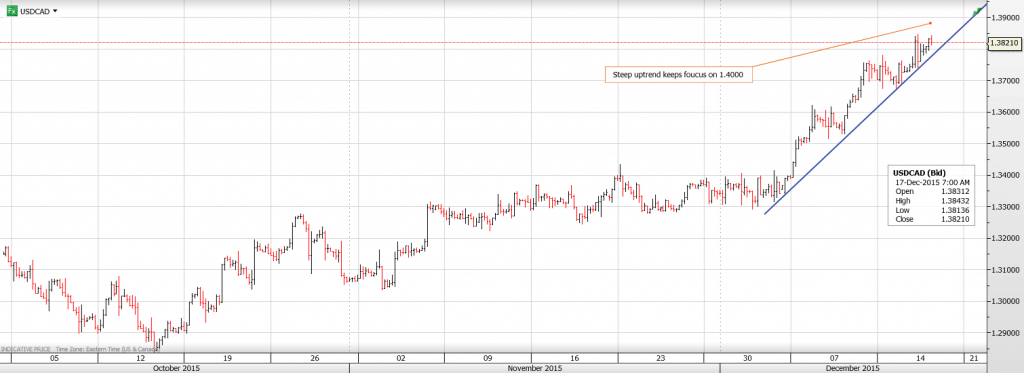Select the 'Steep uptrend keeps foucus on 1.4000' annotation box
Screen dimensions: 1024x373
(679, 75)
